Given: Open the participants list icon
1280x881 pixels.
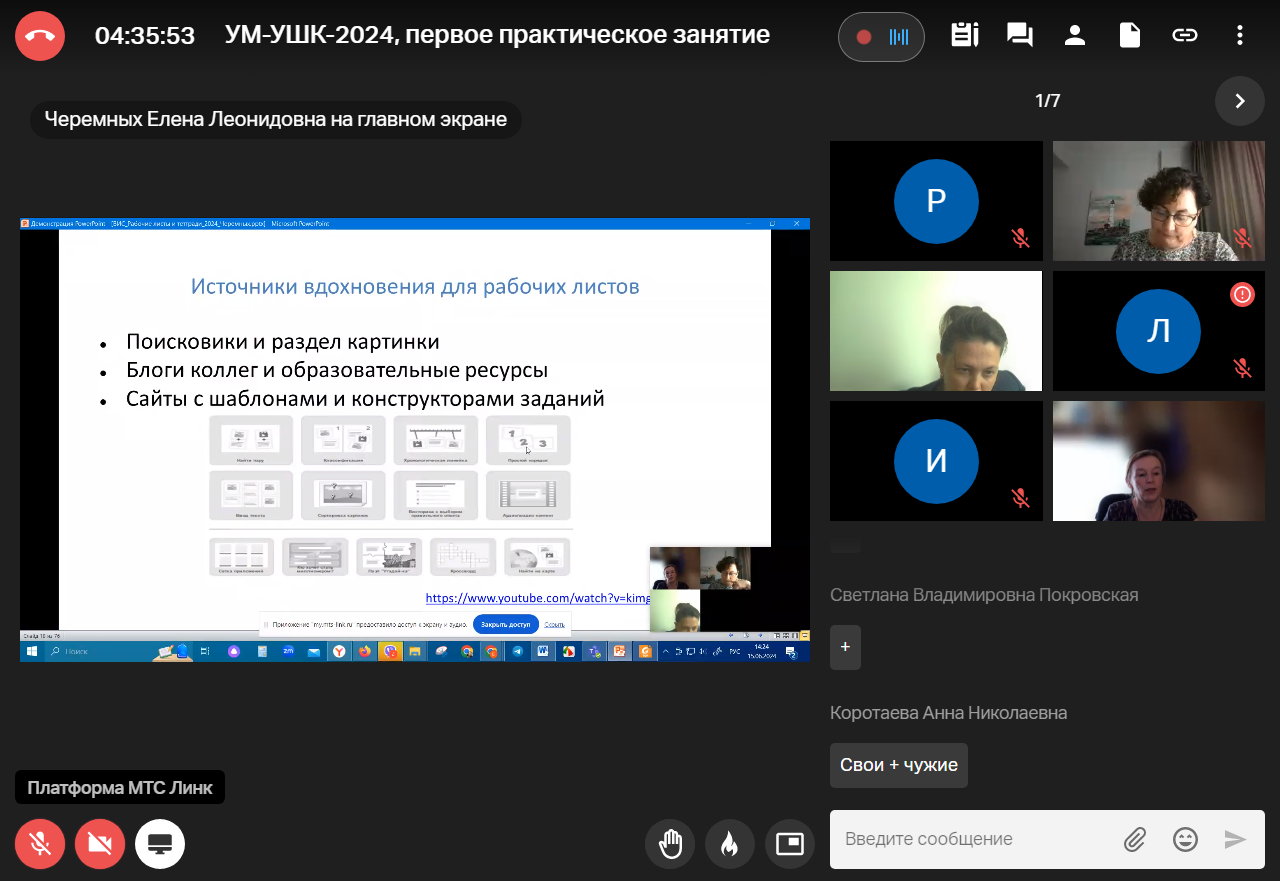Looking at the screenshot, I should pos(1075,36).
